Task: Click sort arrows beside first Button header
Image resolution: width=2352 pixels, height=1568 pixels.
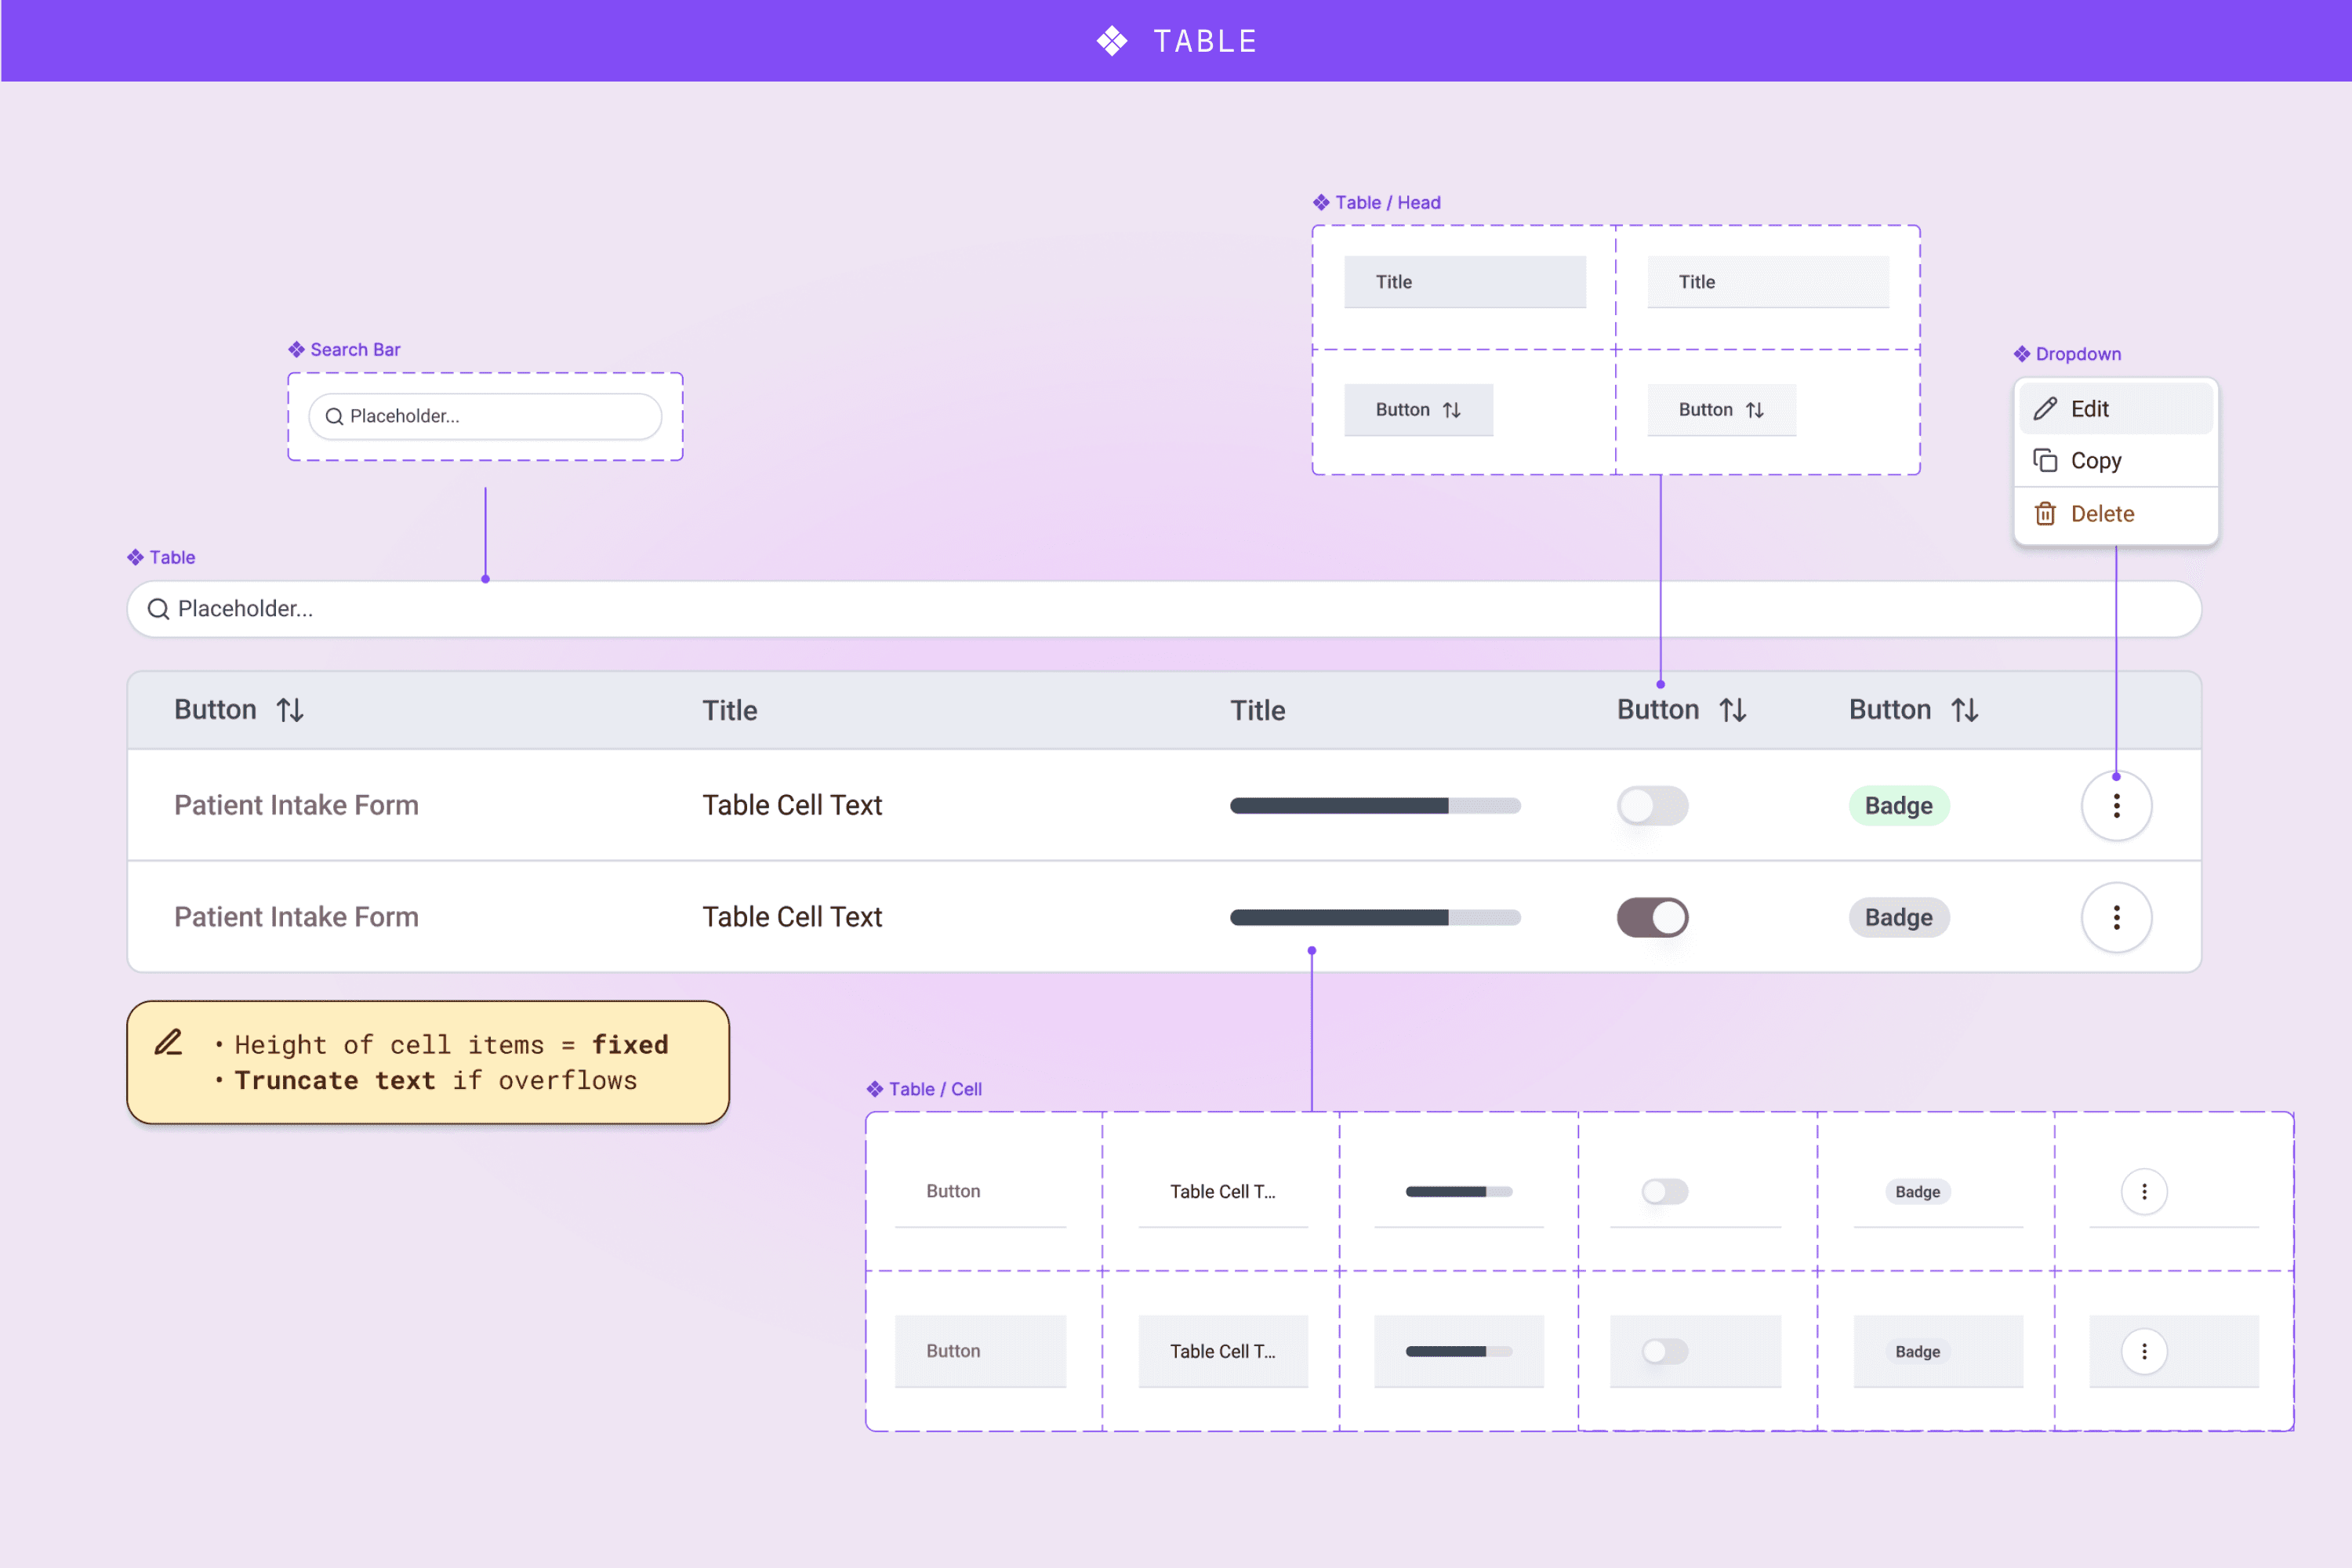Action: [x=290, y=710]
